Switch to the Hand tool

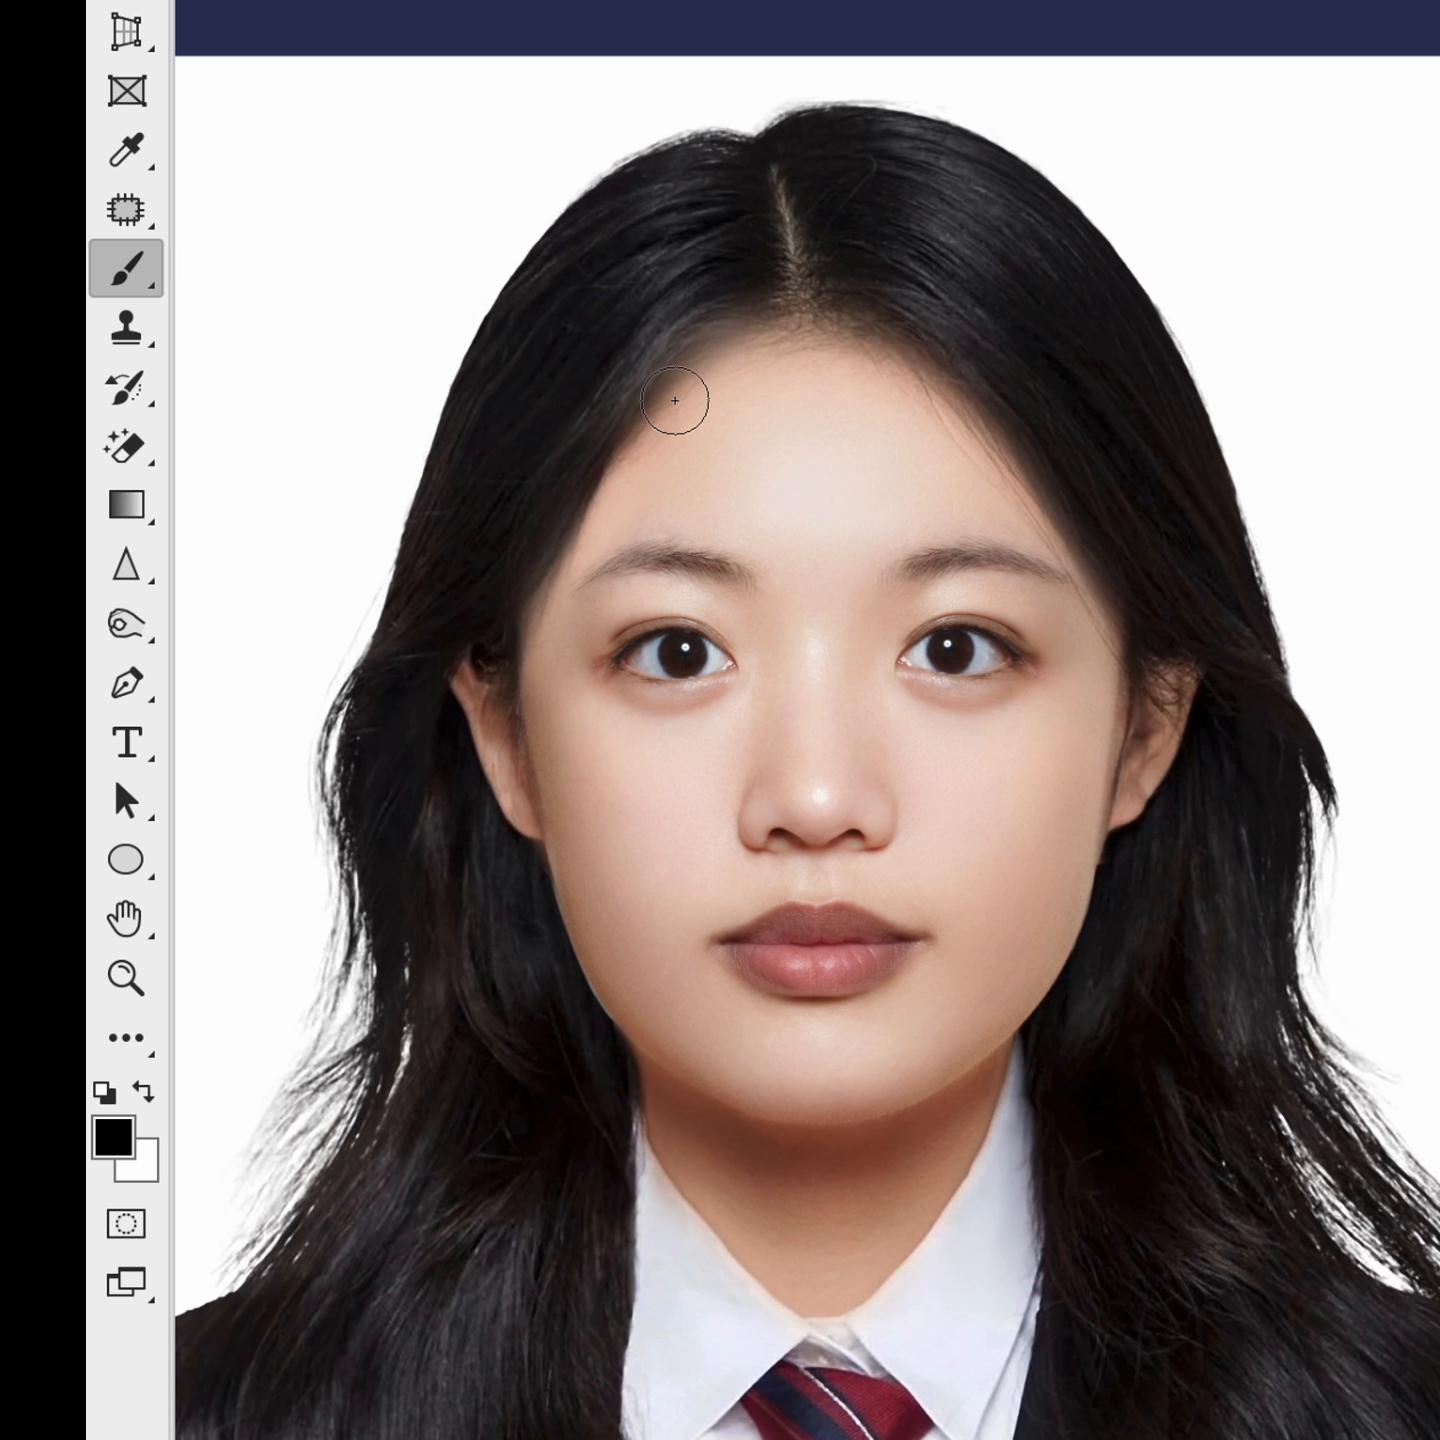coord(126,918)
